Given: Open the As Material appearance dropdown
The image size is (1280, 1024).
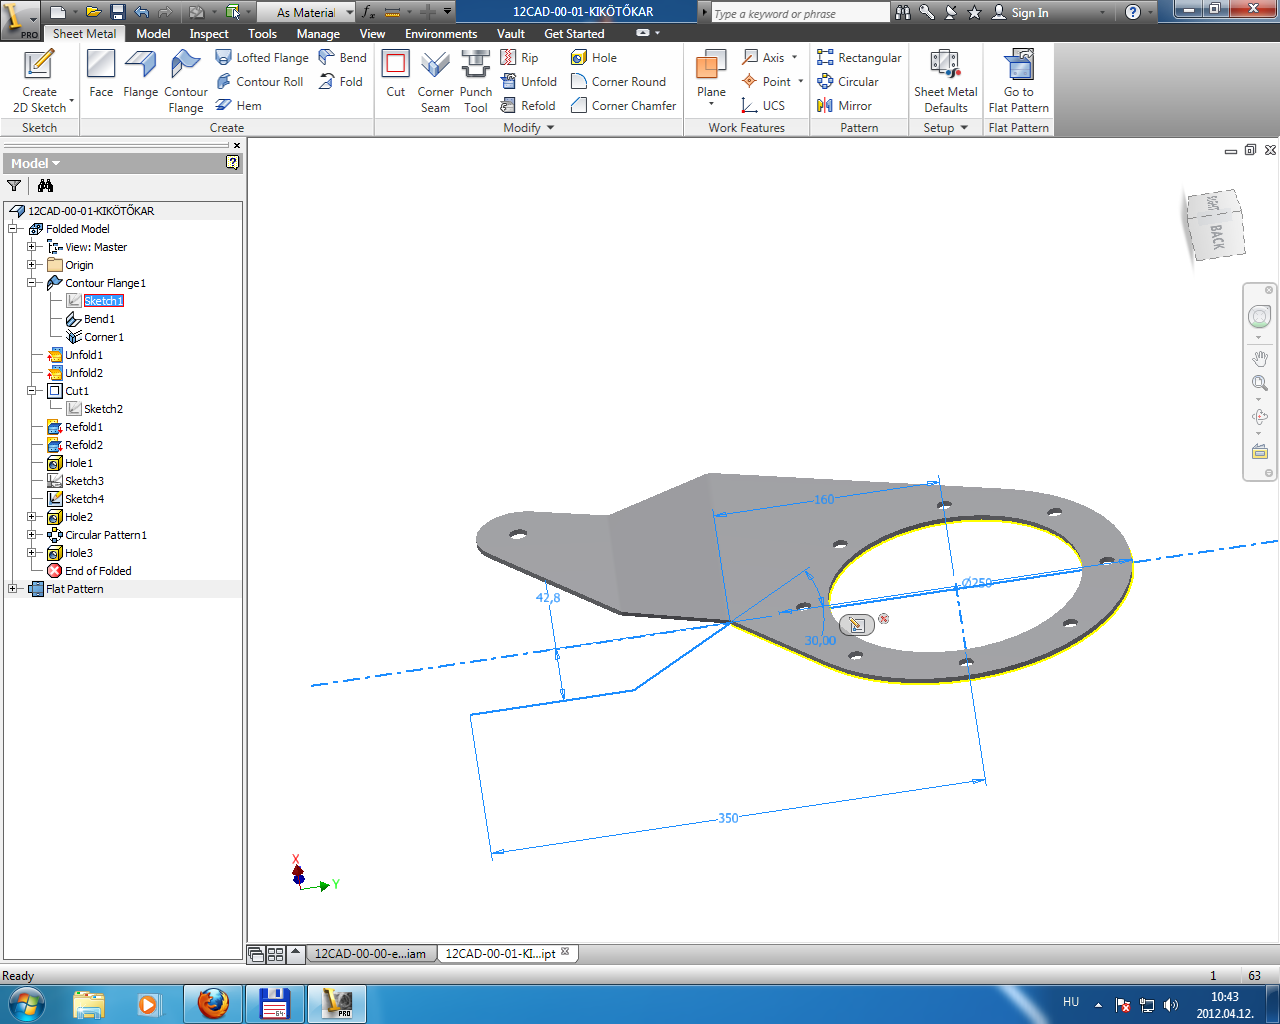Looking at the screenshot, I should 306,12.
